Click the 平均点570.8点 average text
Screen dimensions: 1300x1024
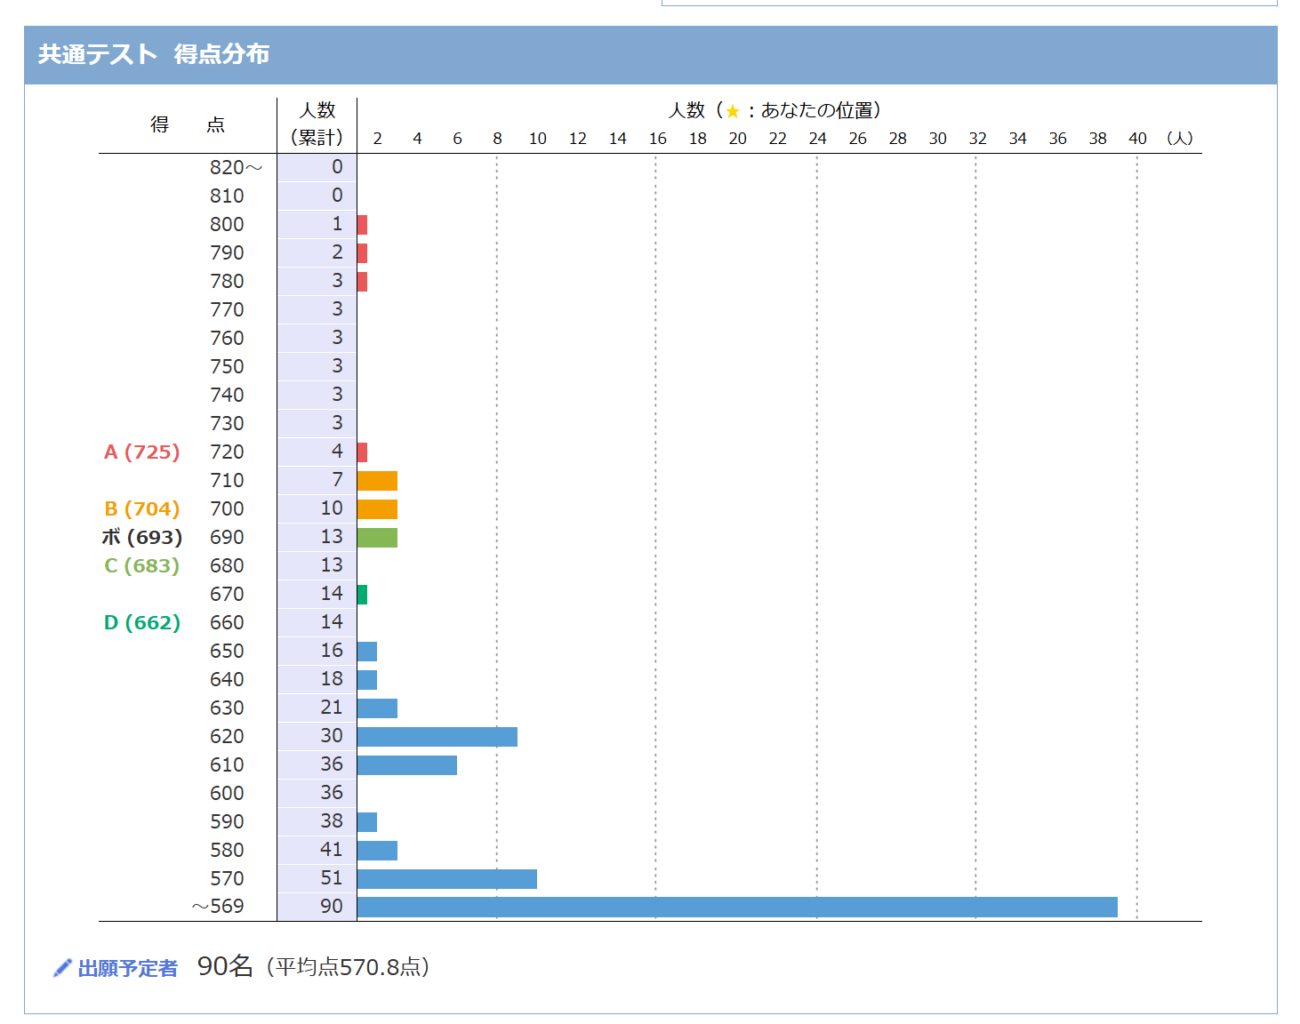(x=348, y=967)
